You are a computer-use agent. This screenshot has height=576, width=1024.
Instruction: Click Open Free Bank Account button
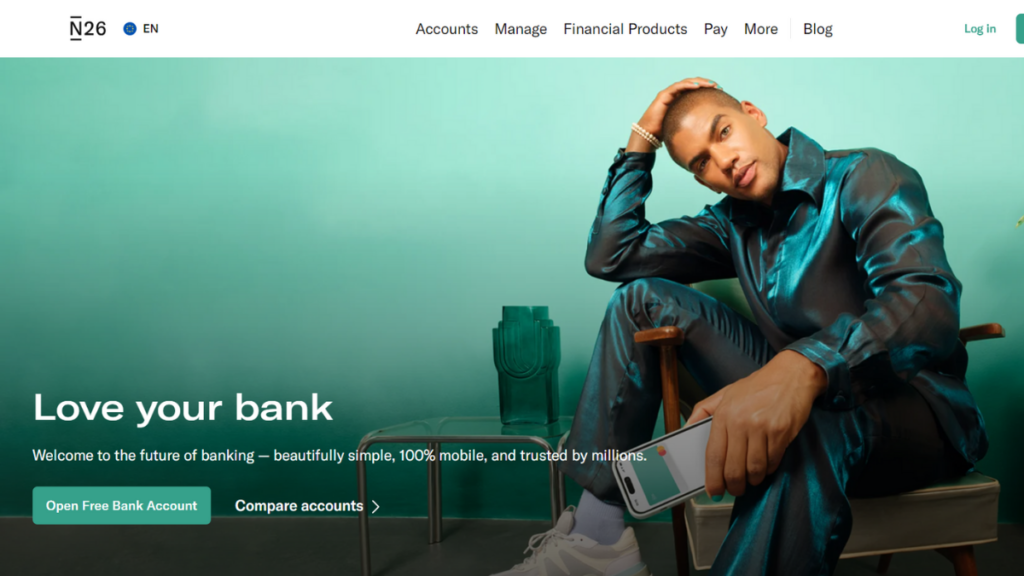[121, 505]
